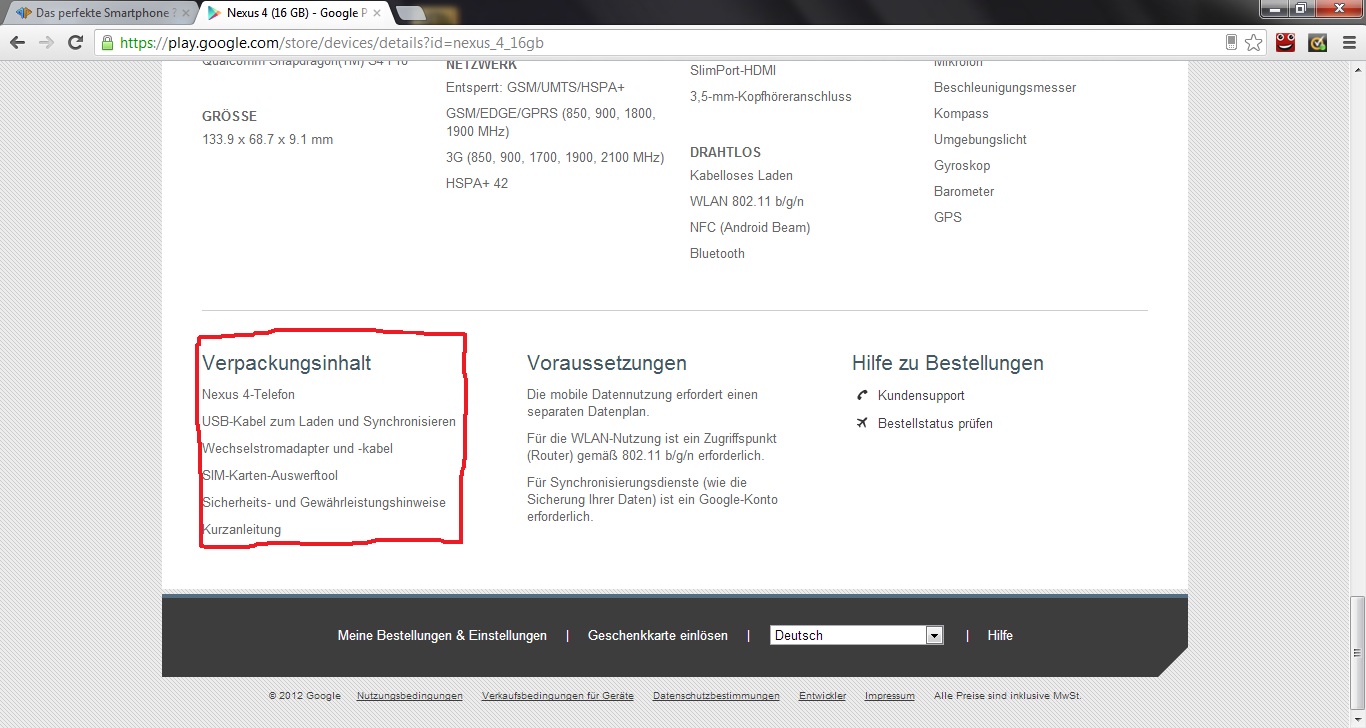Reload the current page
The height and width of the screenshot is (728, 1366).
click(x=75, y=42)
